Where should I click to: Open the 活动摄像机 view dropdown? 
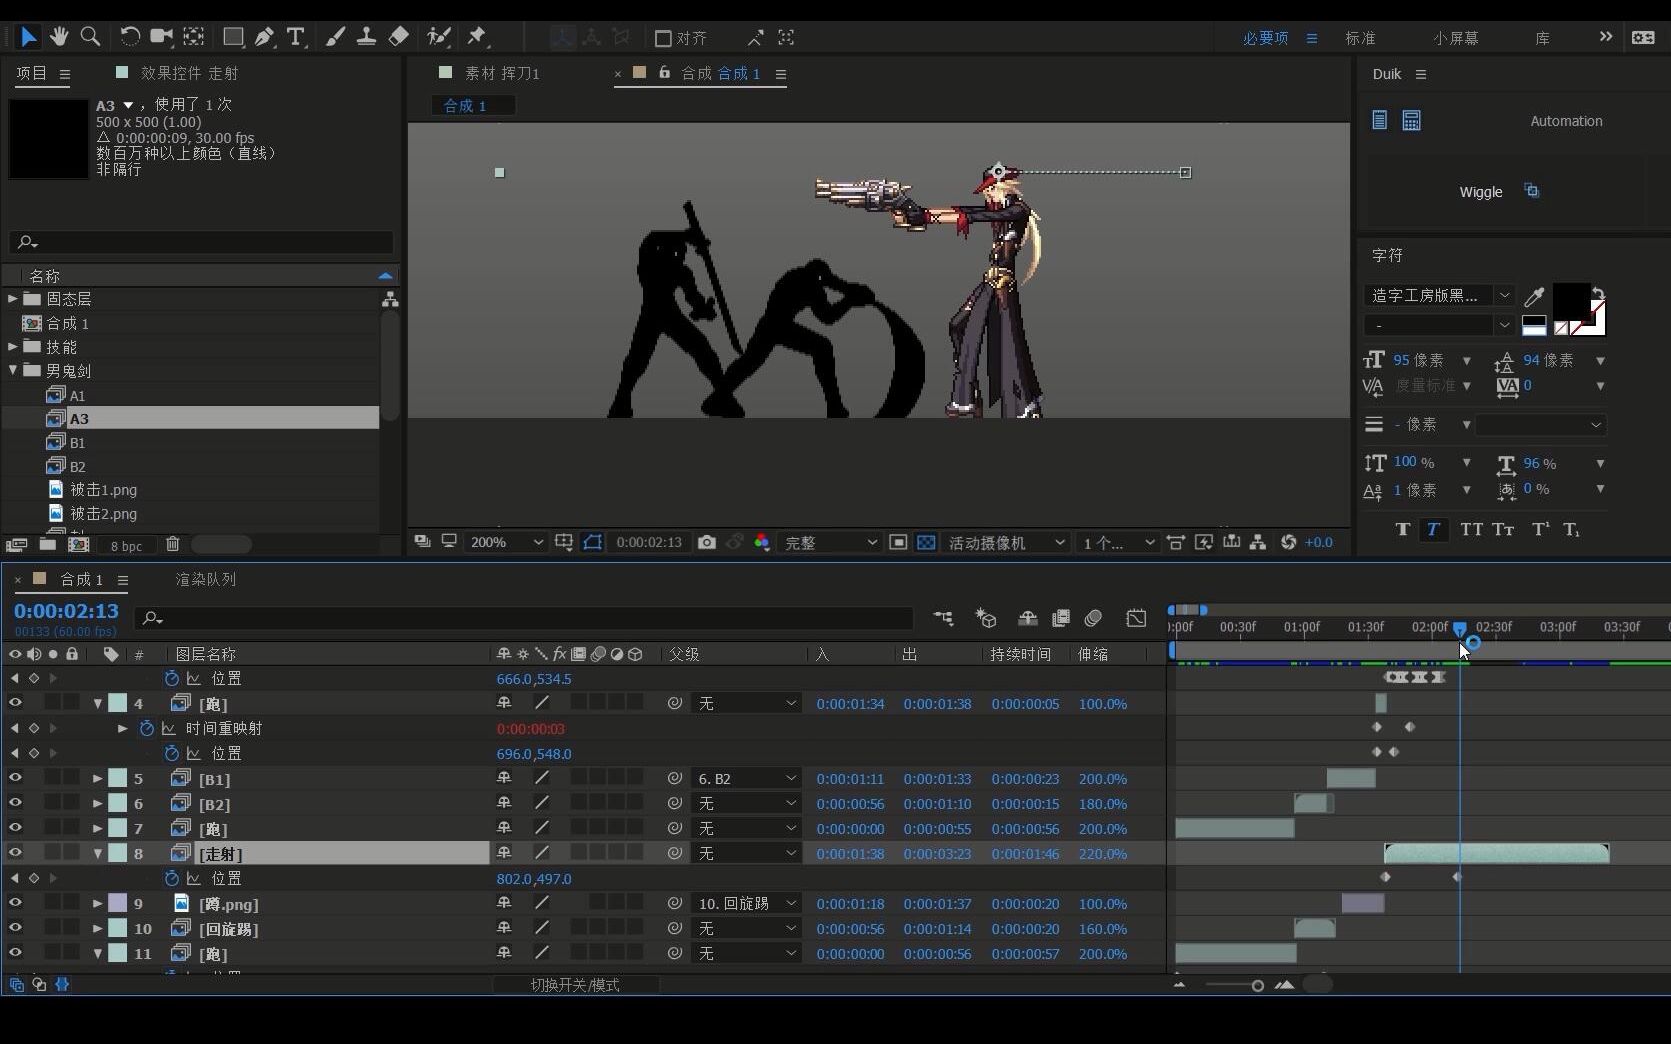point(1006,542)
